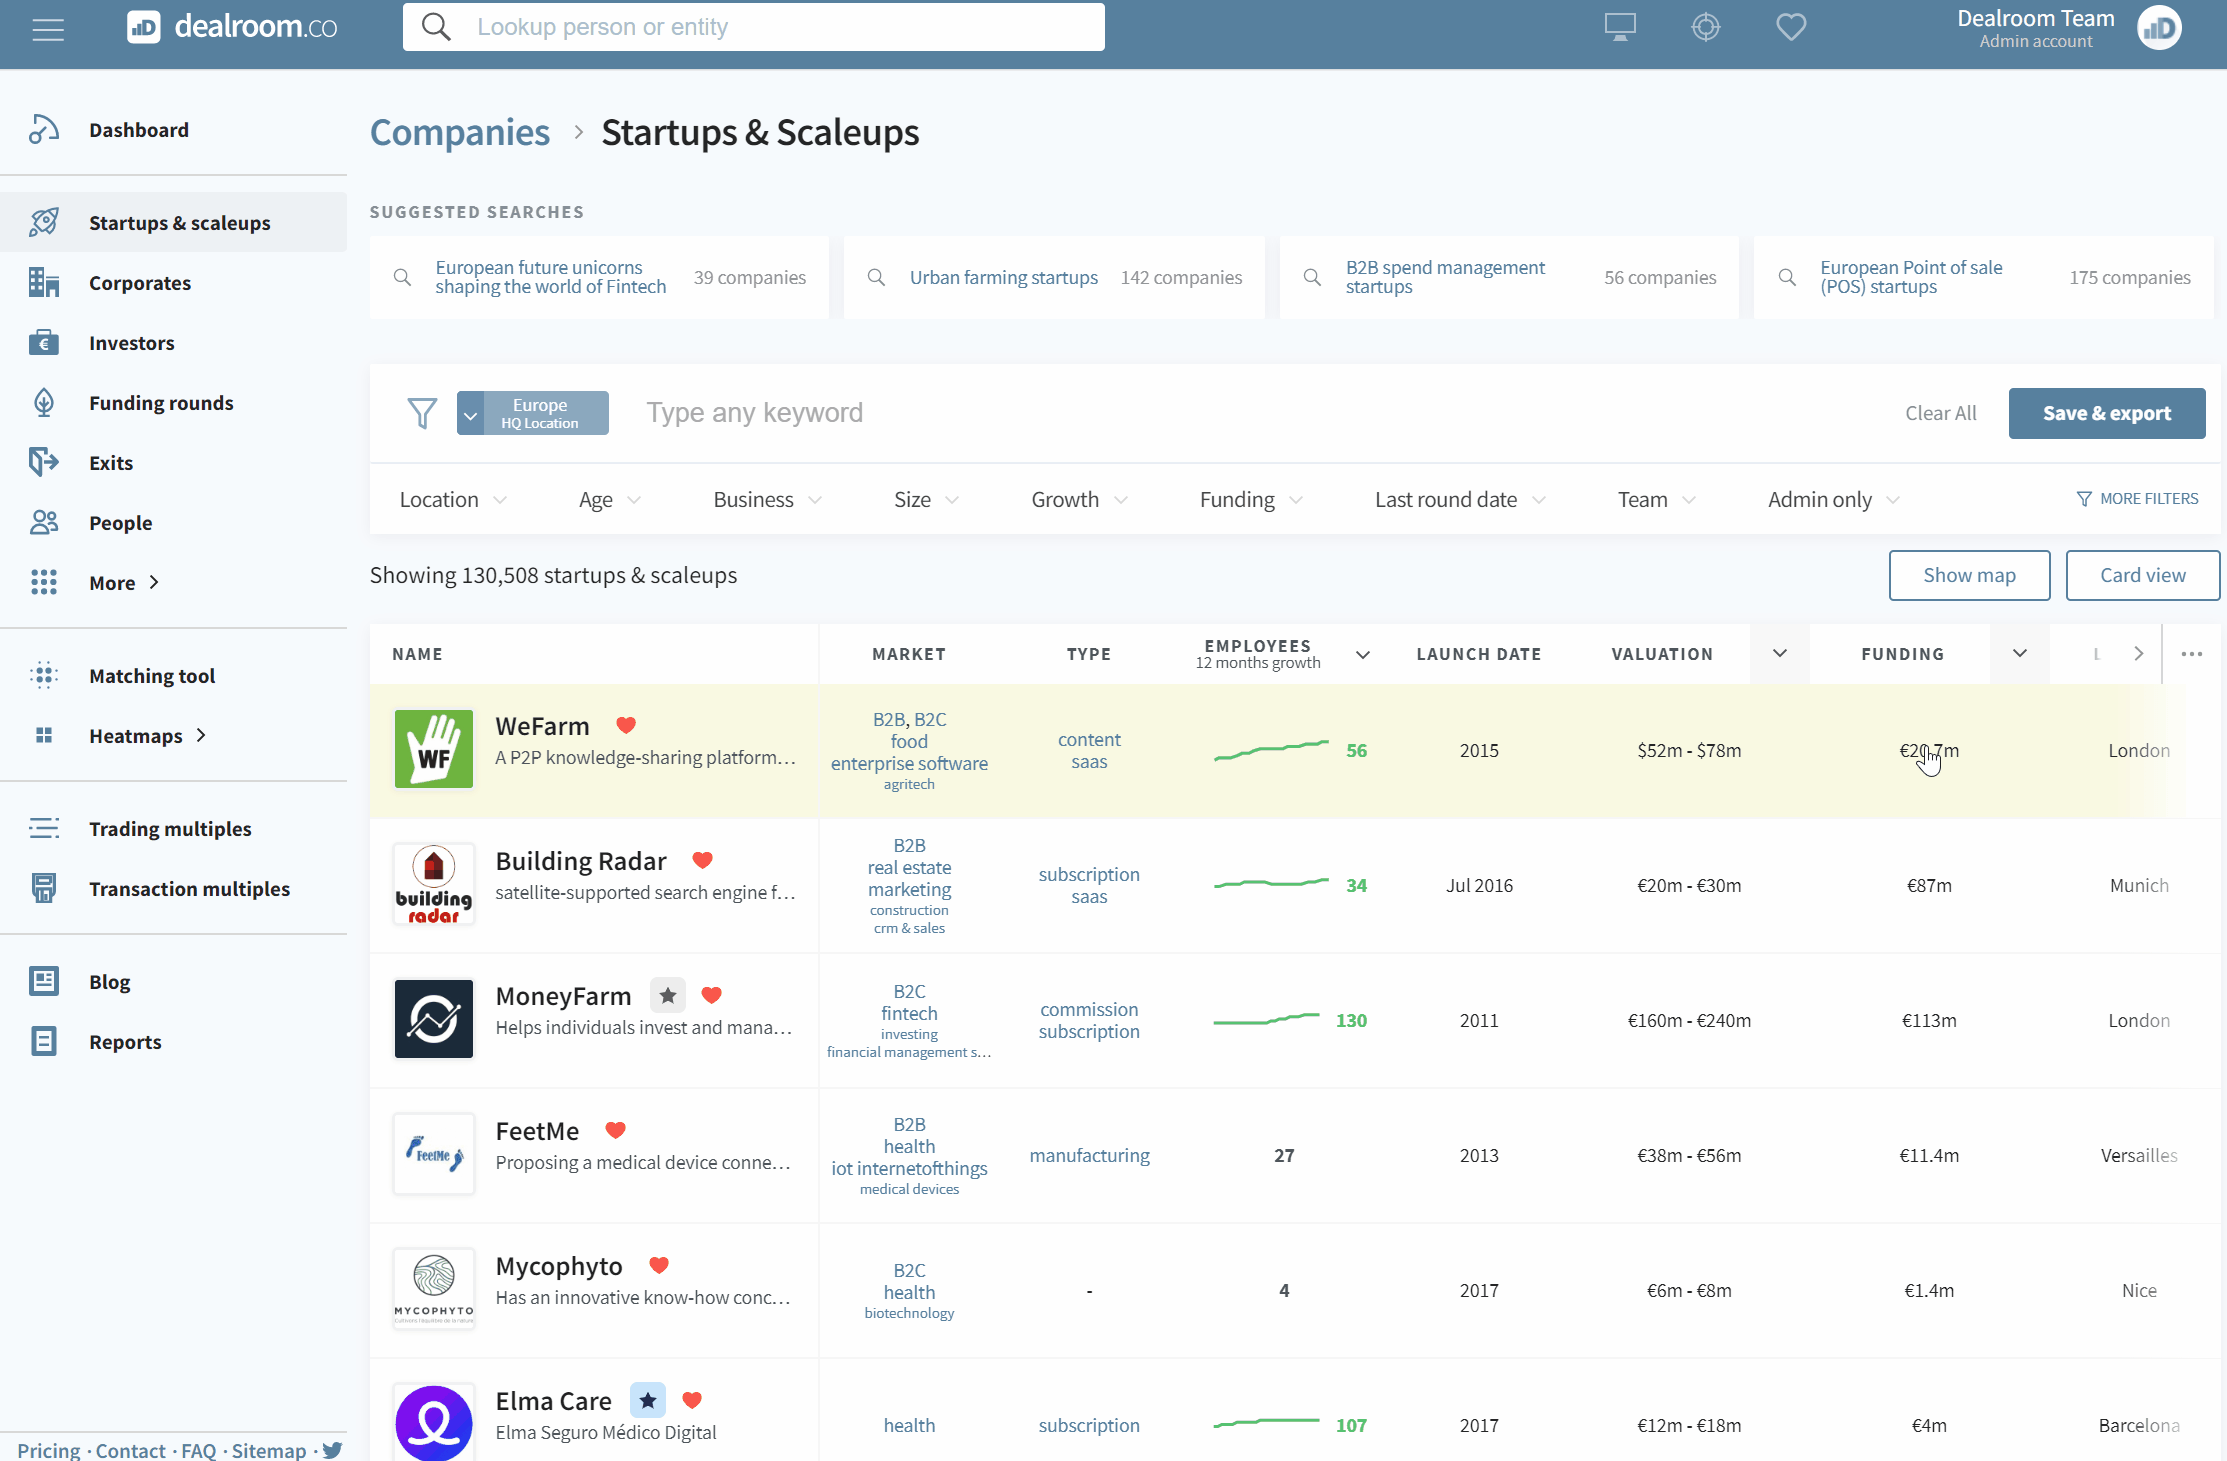The height and width of the screenshot is (1461, 2227).
Task: Go to Dashboard
Action: [138, 130]
